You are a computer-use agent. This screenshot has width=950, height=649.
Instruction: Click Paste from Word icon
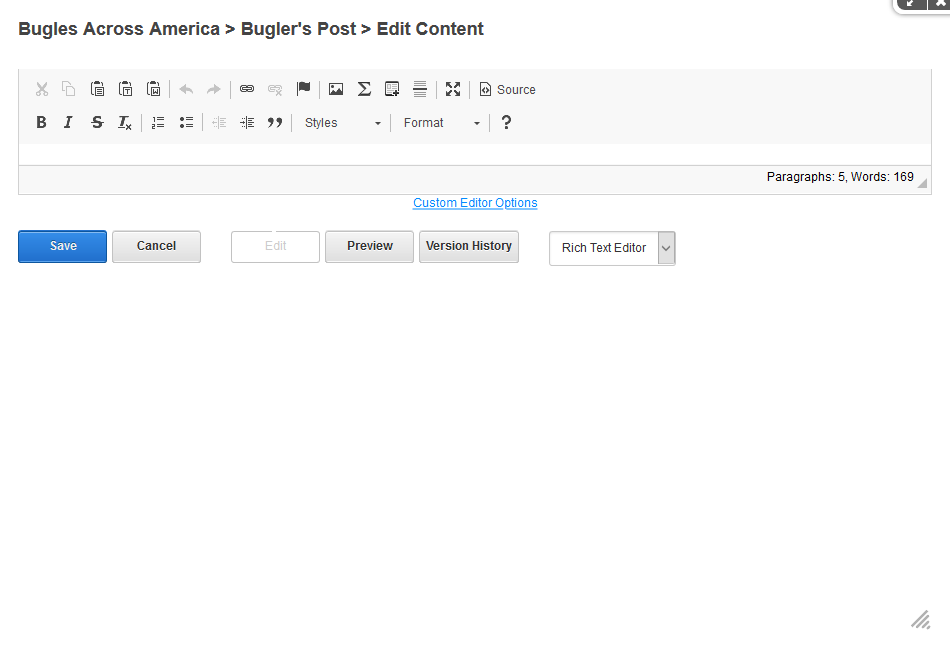point(154,89)
